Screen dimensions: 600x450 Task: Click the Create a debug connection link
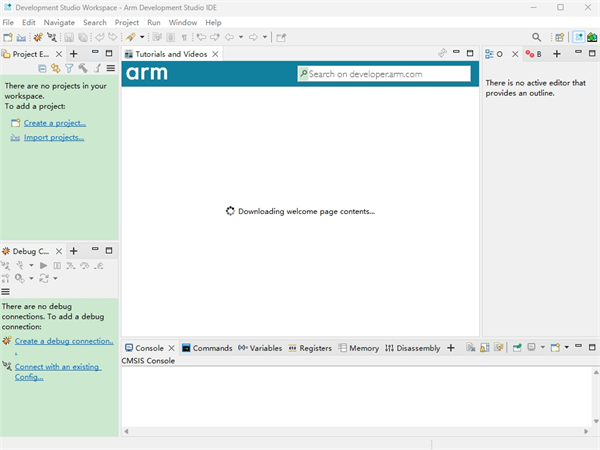click(64, 346)
